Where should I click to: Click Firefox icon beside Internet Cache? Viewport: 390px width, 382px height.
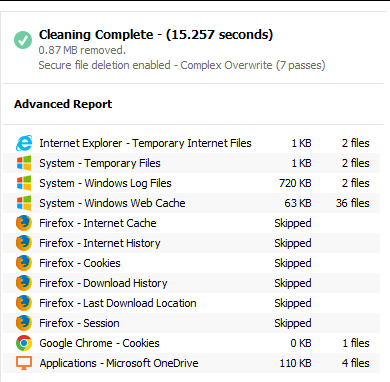(24, 223)
